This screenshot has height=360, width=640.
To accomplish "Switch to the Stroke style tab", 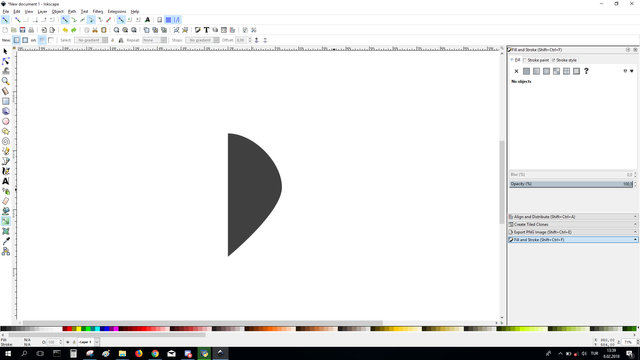I will pos(564,60).
